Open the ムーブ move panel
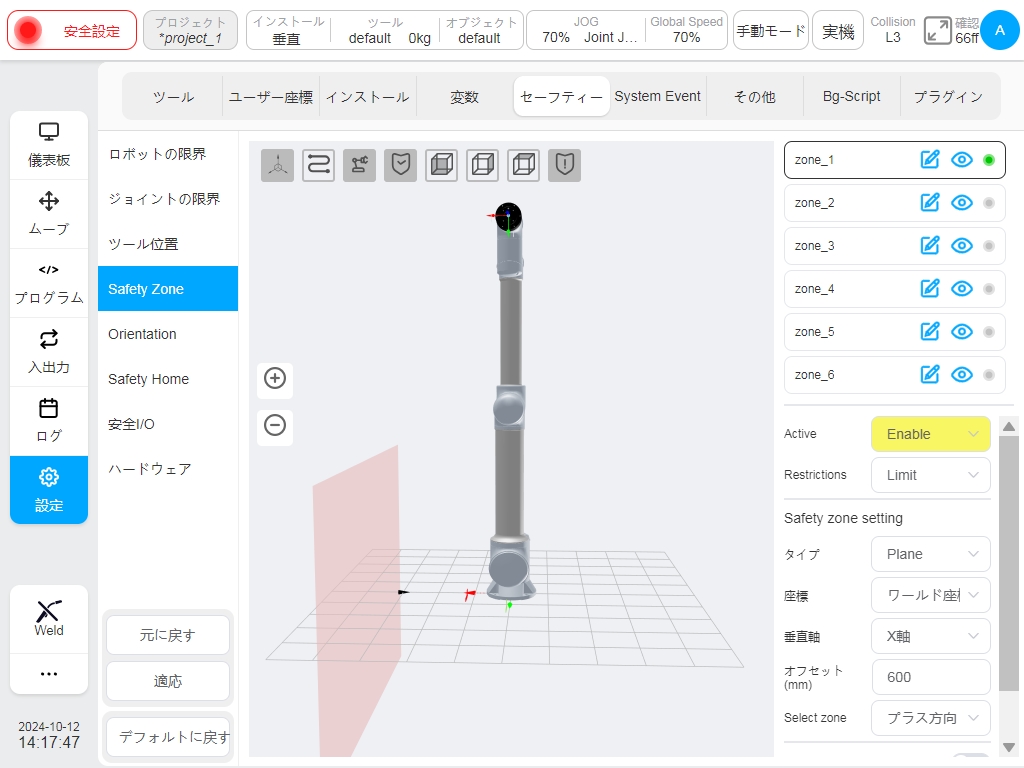The height and width of the screenshot is (768, 1024). (x=49, y=214)
